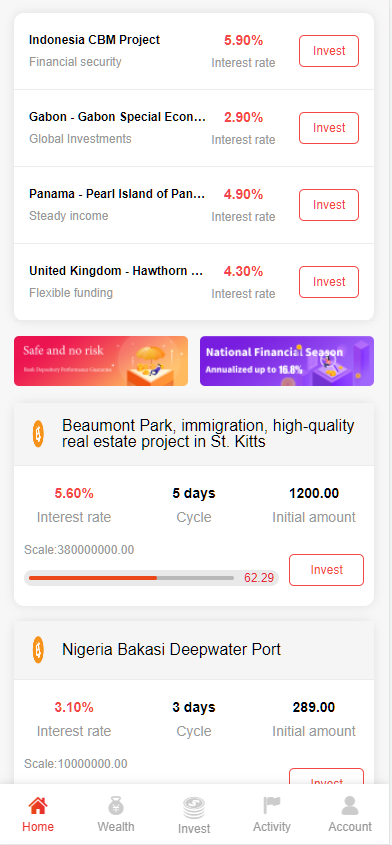Open Beaumont Park real estate project title
392x845 pixels.
coord(208,433)
